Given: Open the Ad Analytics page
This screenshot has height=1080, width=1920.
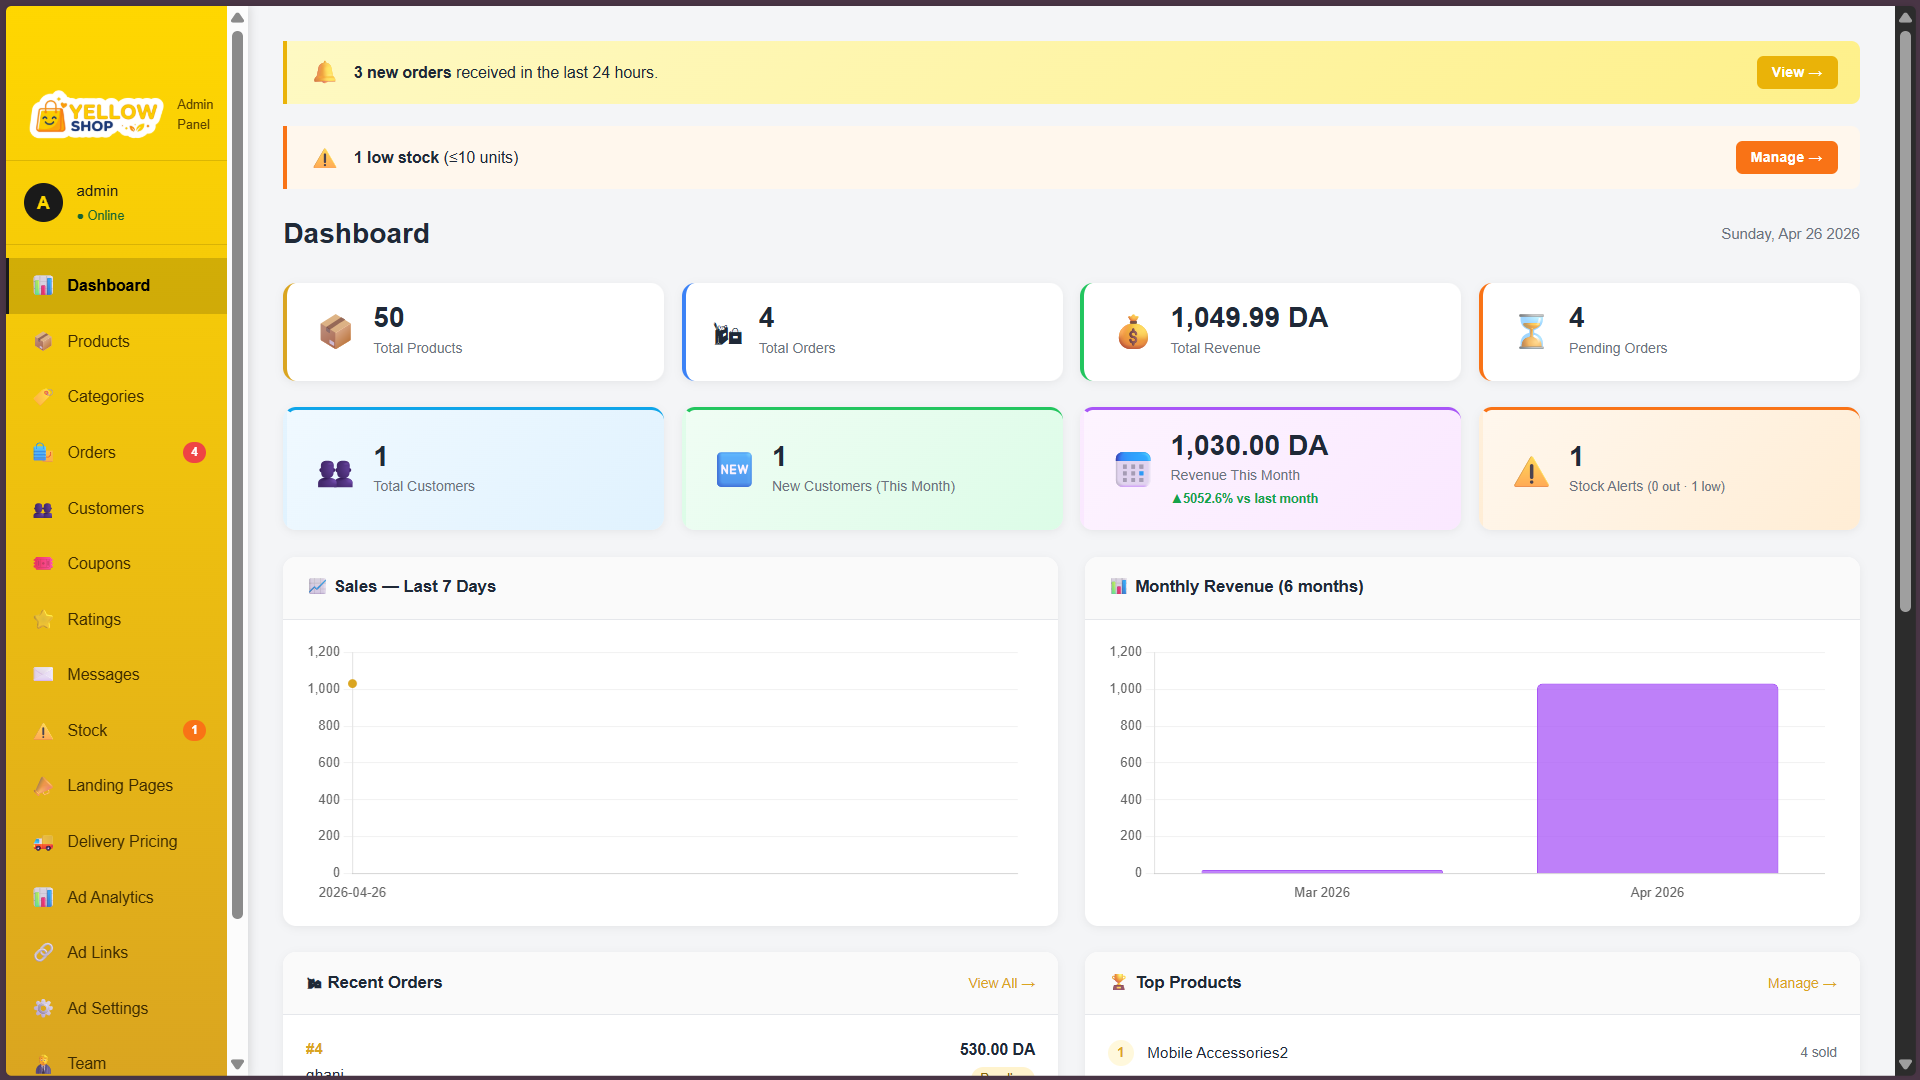Looking at the screenshot, I should pyautogui.click(x=117, y=898).
